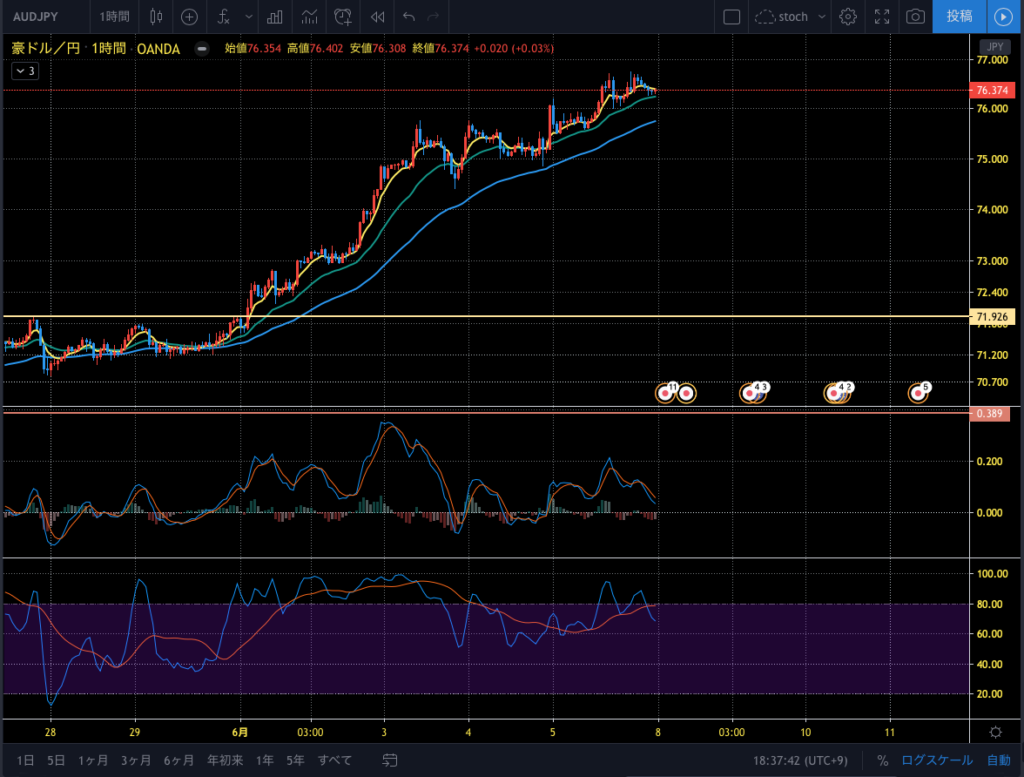Open axis settings gear at bottom right
Screen dimensions: 1024x777
[995, 732]
